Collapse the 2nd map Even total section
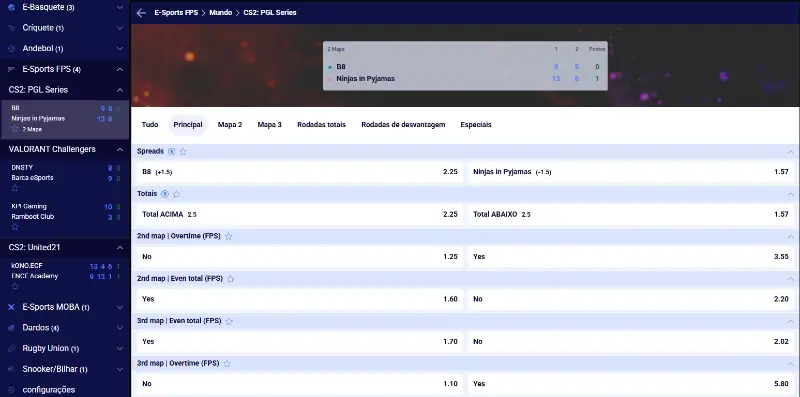Image resolution: width=800 pixels, height=397 pixels. (791, 279)
